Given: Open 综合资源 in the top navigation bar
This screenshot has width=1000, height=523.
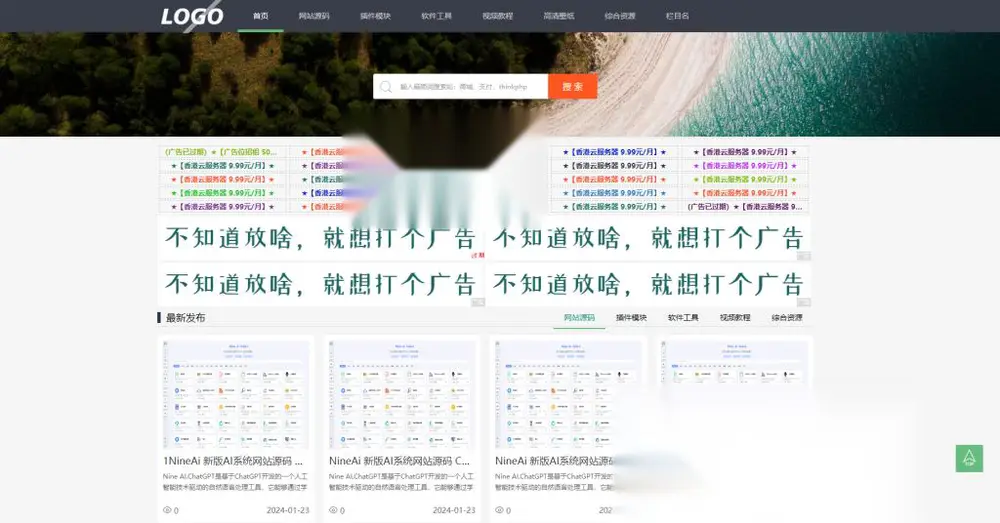Looking at the screenshot, I should pos(620,16).
